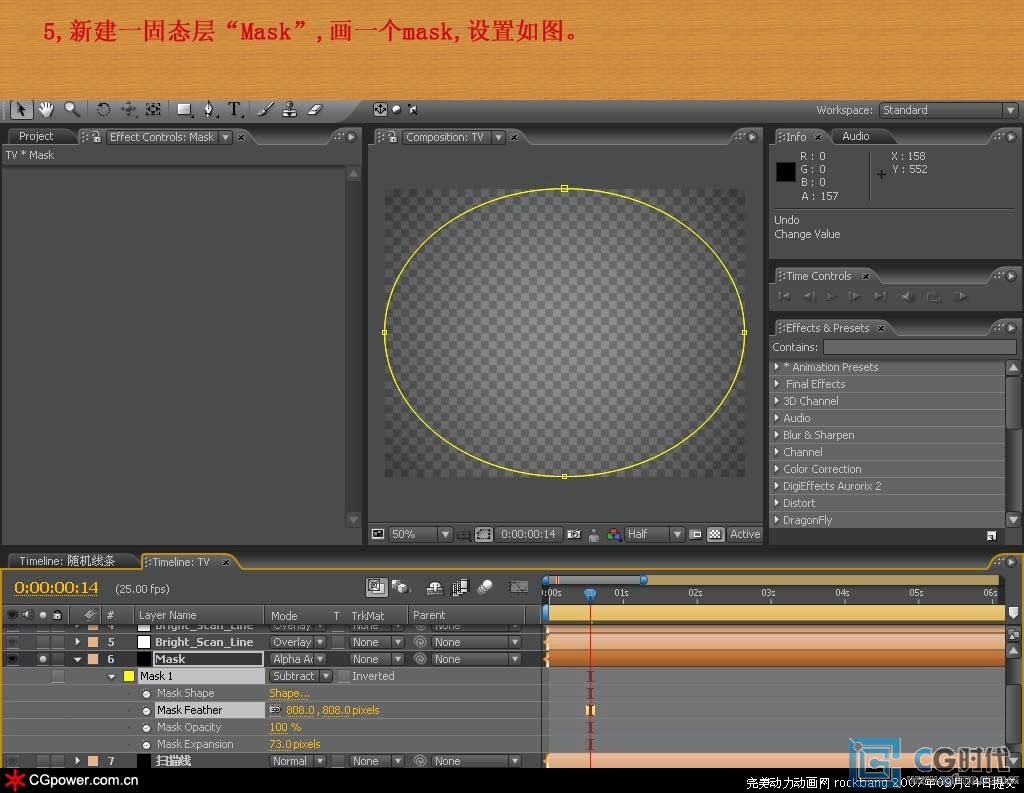The height and width of the screenshot is (793, 1024).
Task: Toggle the lock box for Mask 1
Action: coord(57,676)
